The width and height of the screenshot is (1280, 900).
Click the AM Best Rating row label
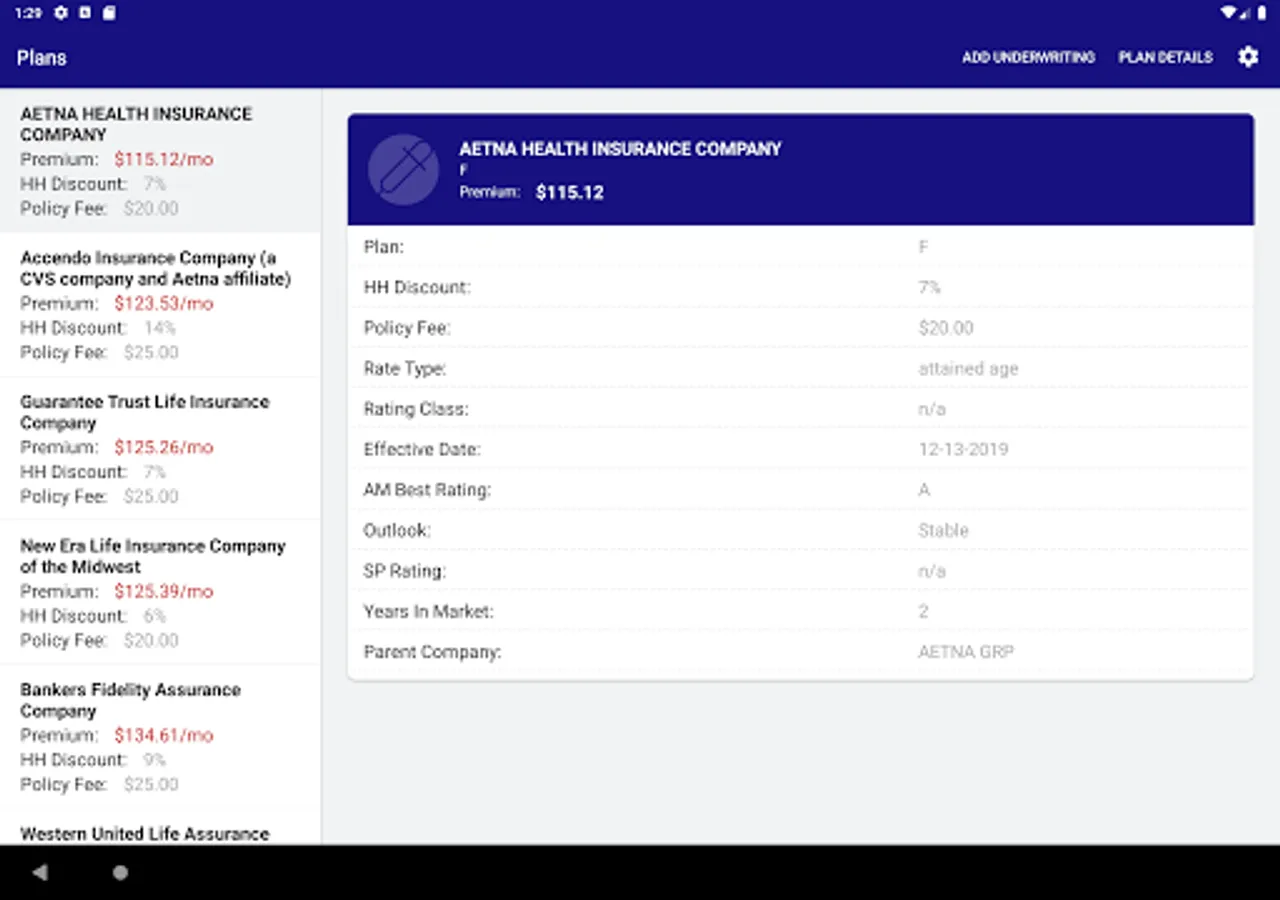coord(427,490)
